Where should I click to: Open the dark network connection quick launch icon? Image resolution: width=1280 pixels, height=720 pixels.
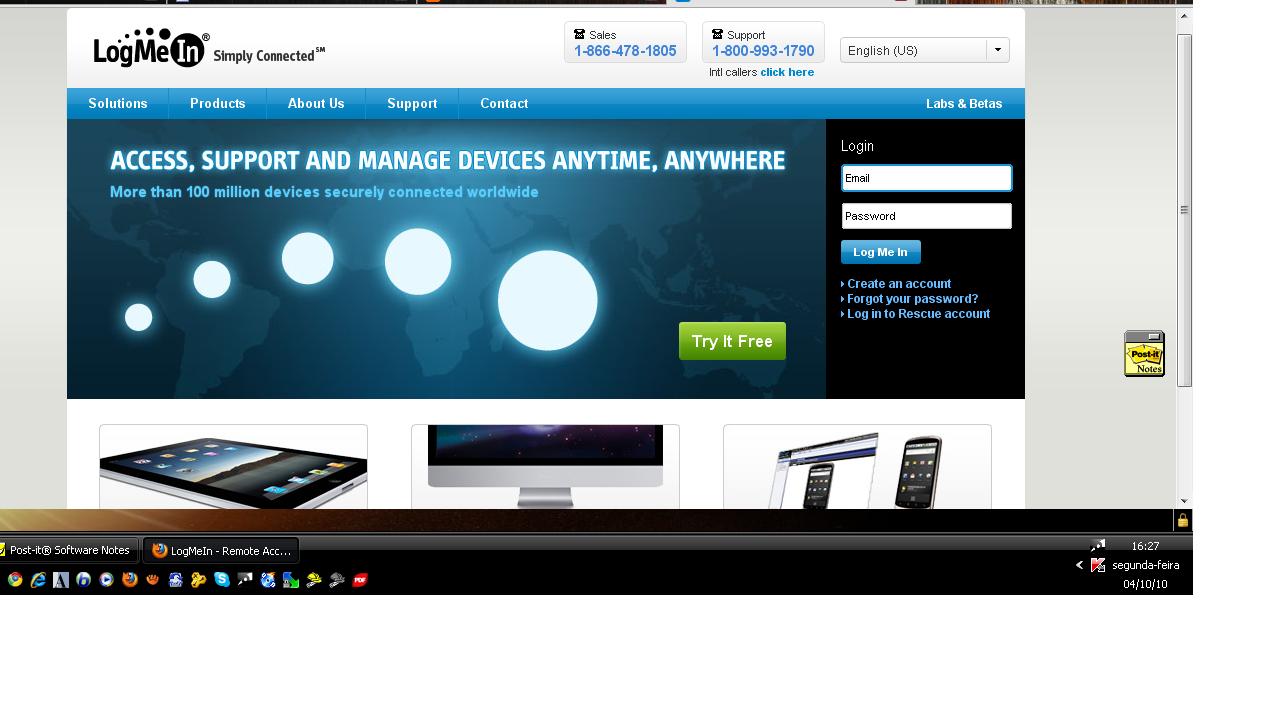(245, 579)
